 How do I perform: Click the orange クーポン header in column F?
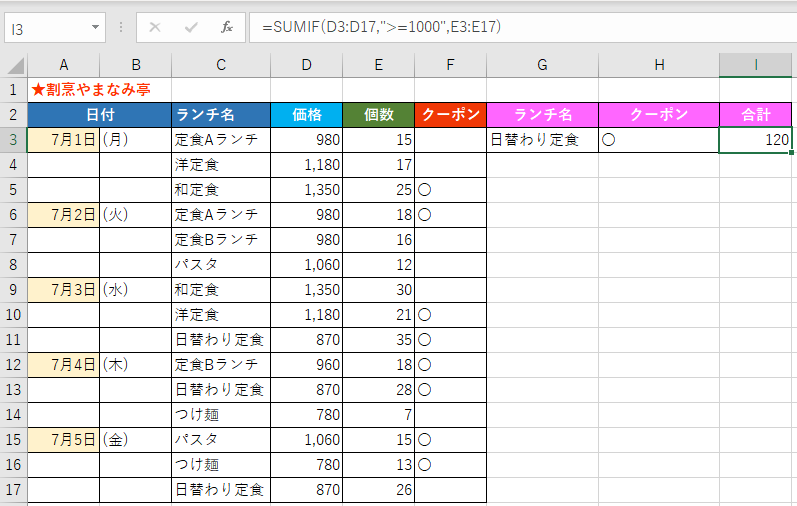tap(450, 115)
